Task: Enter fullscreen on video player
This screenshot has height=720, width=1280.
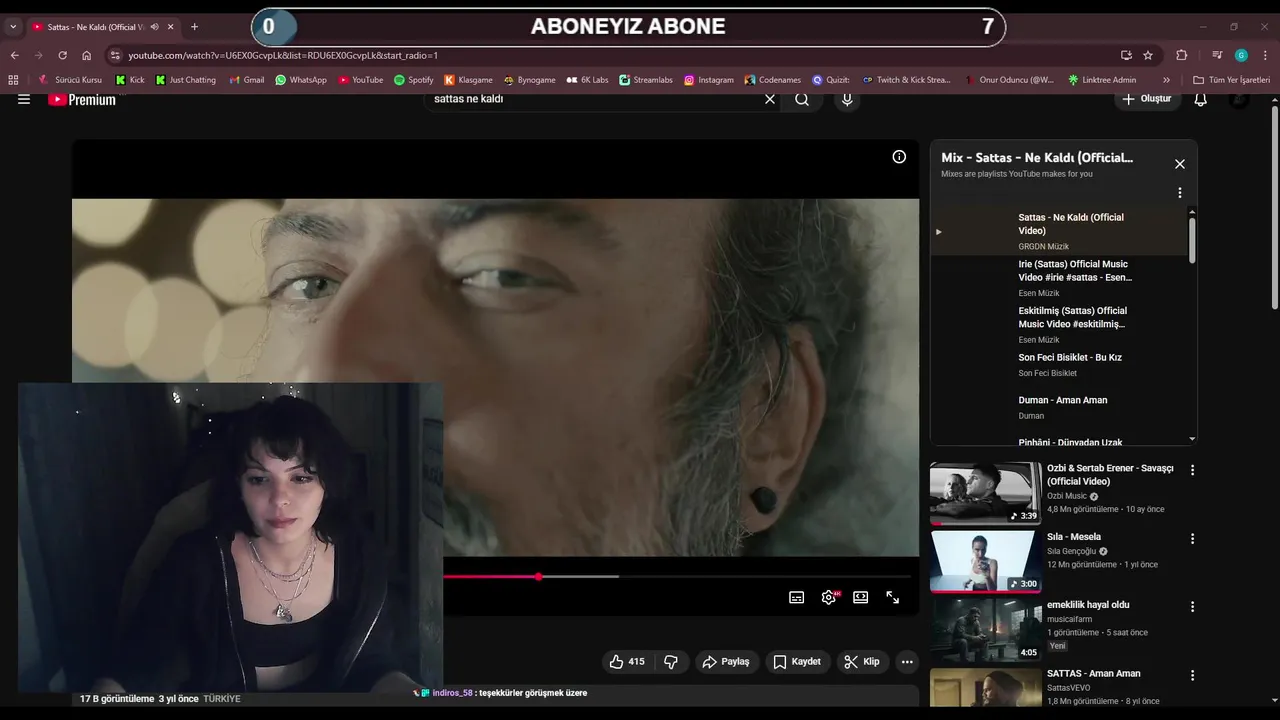Action: [893, 598]
